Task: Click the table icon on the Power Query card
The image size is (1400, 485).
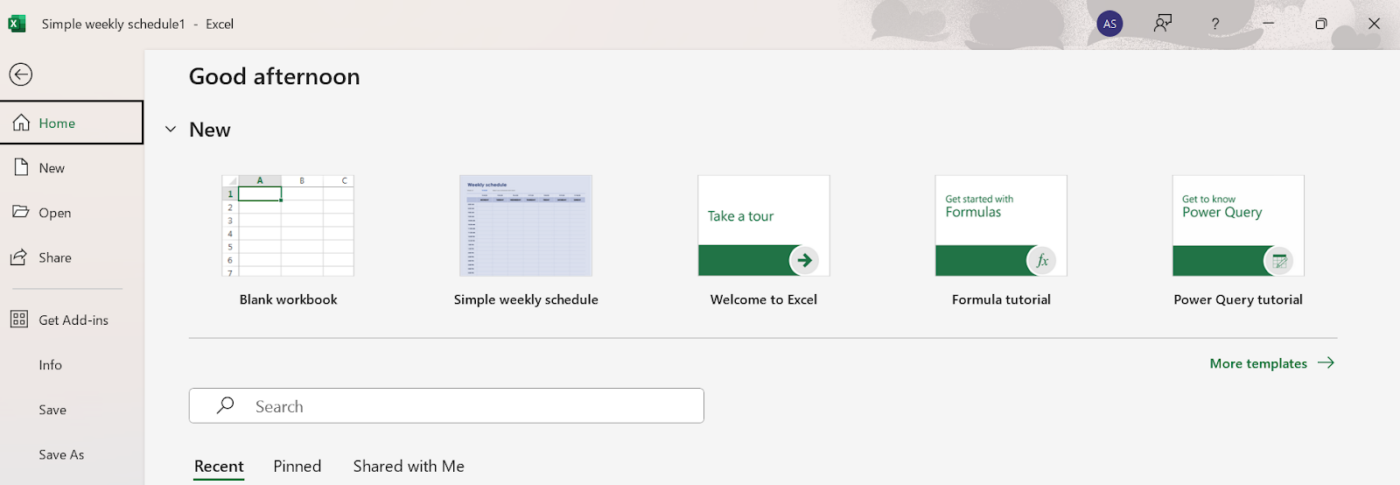Action: pyautogui.click(x=1278, y=261)
